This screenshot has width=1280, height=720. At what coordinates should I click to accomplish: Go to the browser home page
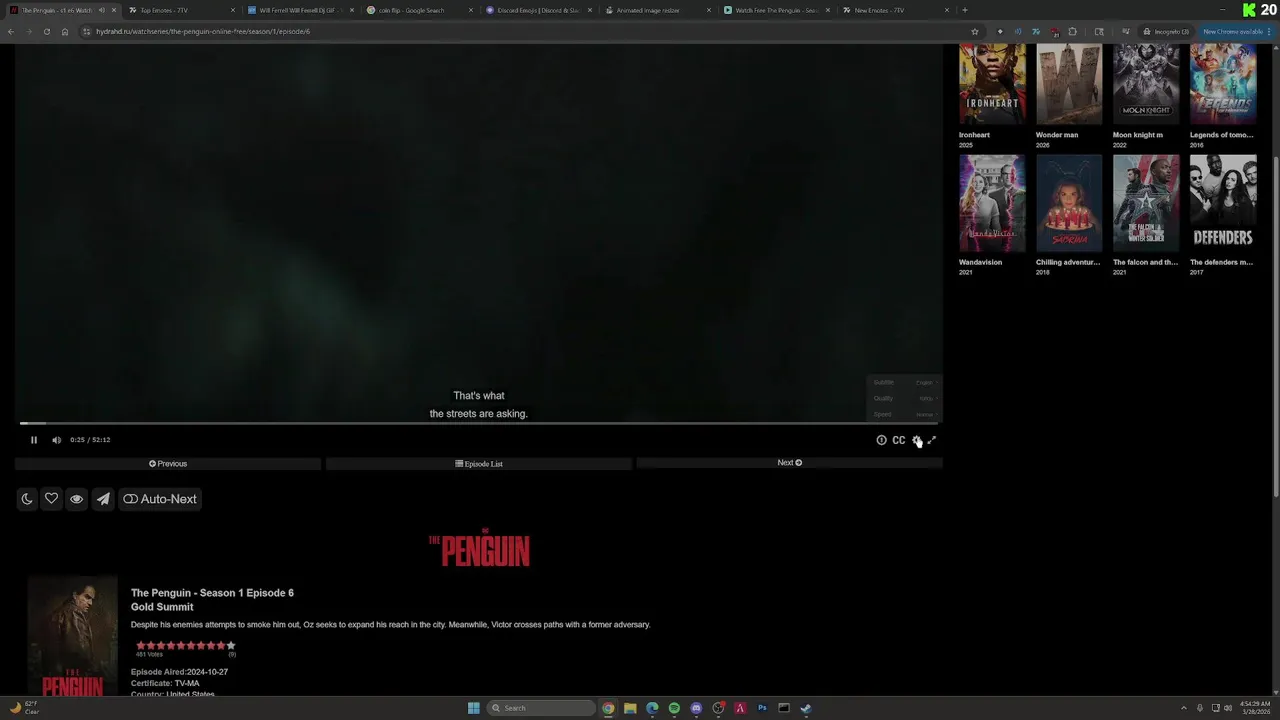pos(65,32)
